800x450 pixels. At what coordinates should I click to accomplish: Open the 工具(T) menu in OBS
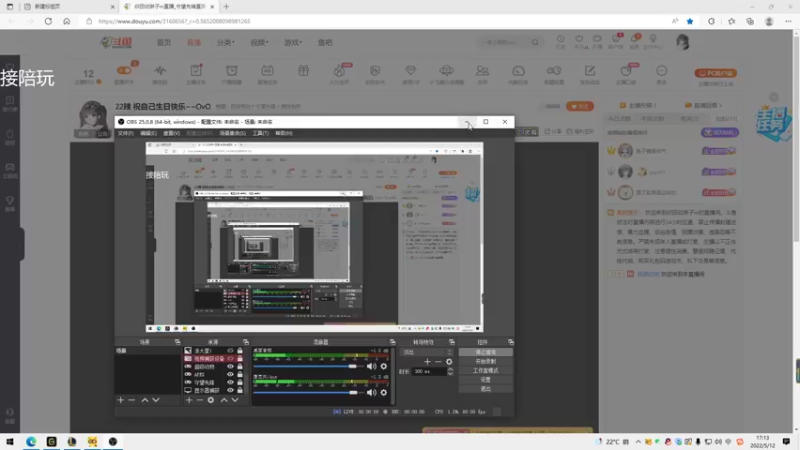click(260, 133)
